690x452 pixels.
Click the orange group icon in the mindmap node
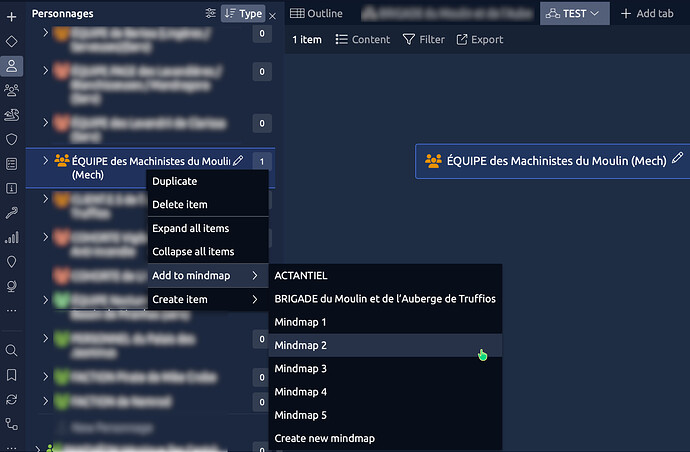(433, 161)
